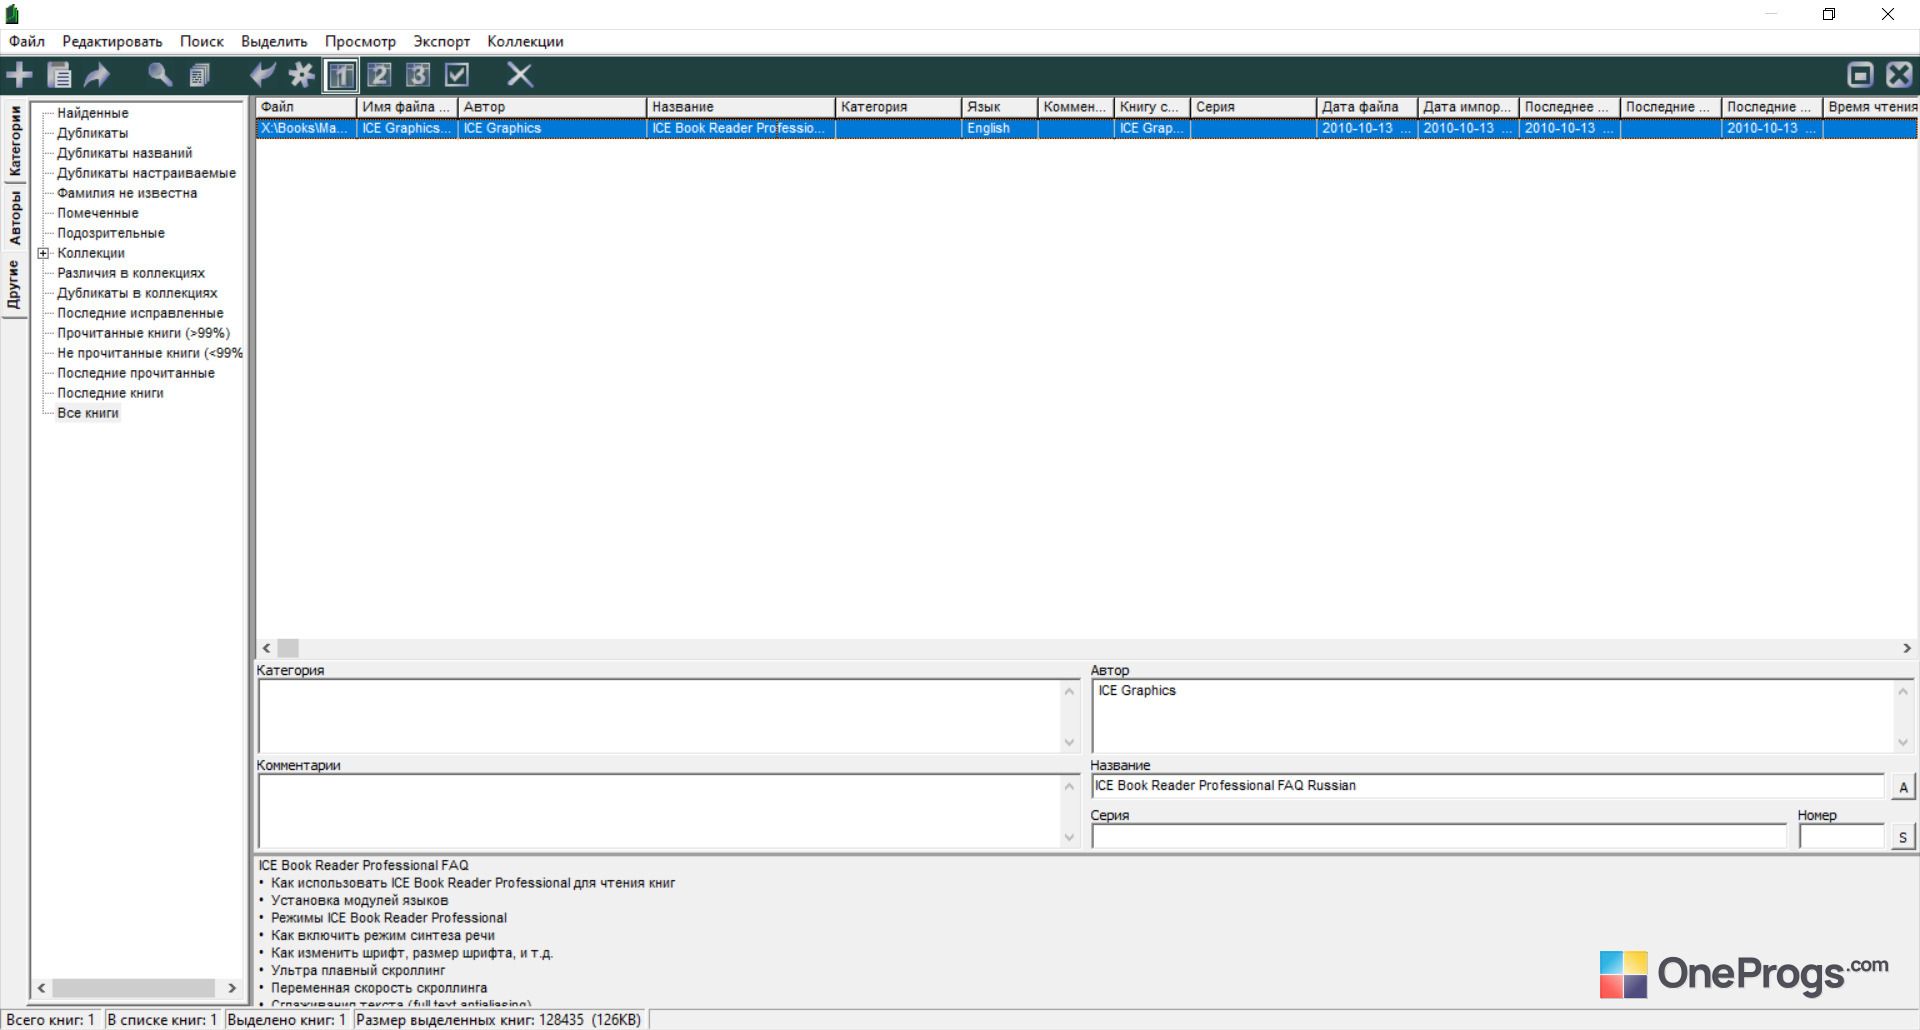Sort by the Название column header
Image resolution: width=1920 pixels, height=1030 pixels.
point(741,107)
